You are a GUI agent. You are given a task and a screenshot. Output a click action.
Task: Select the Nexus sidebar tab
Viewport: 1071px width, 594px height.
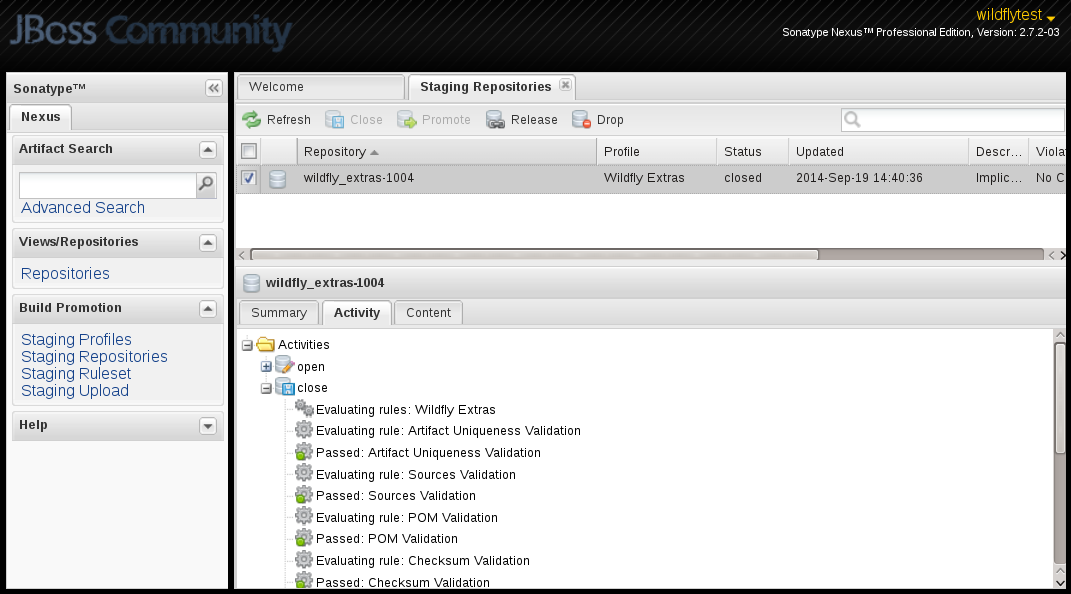40,117
